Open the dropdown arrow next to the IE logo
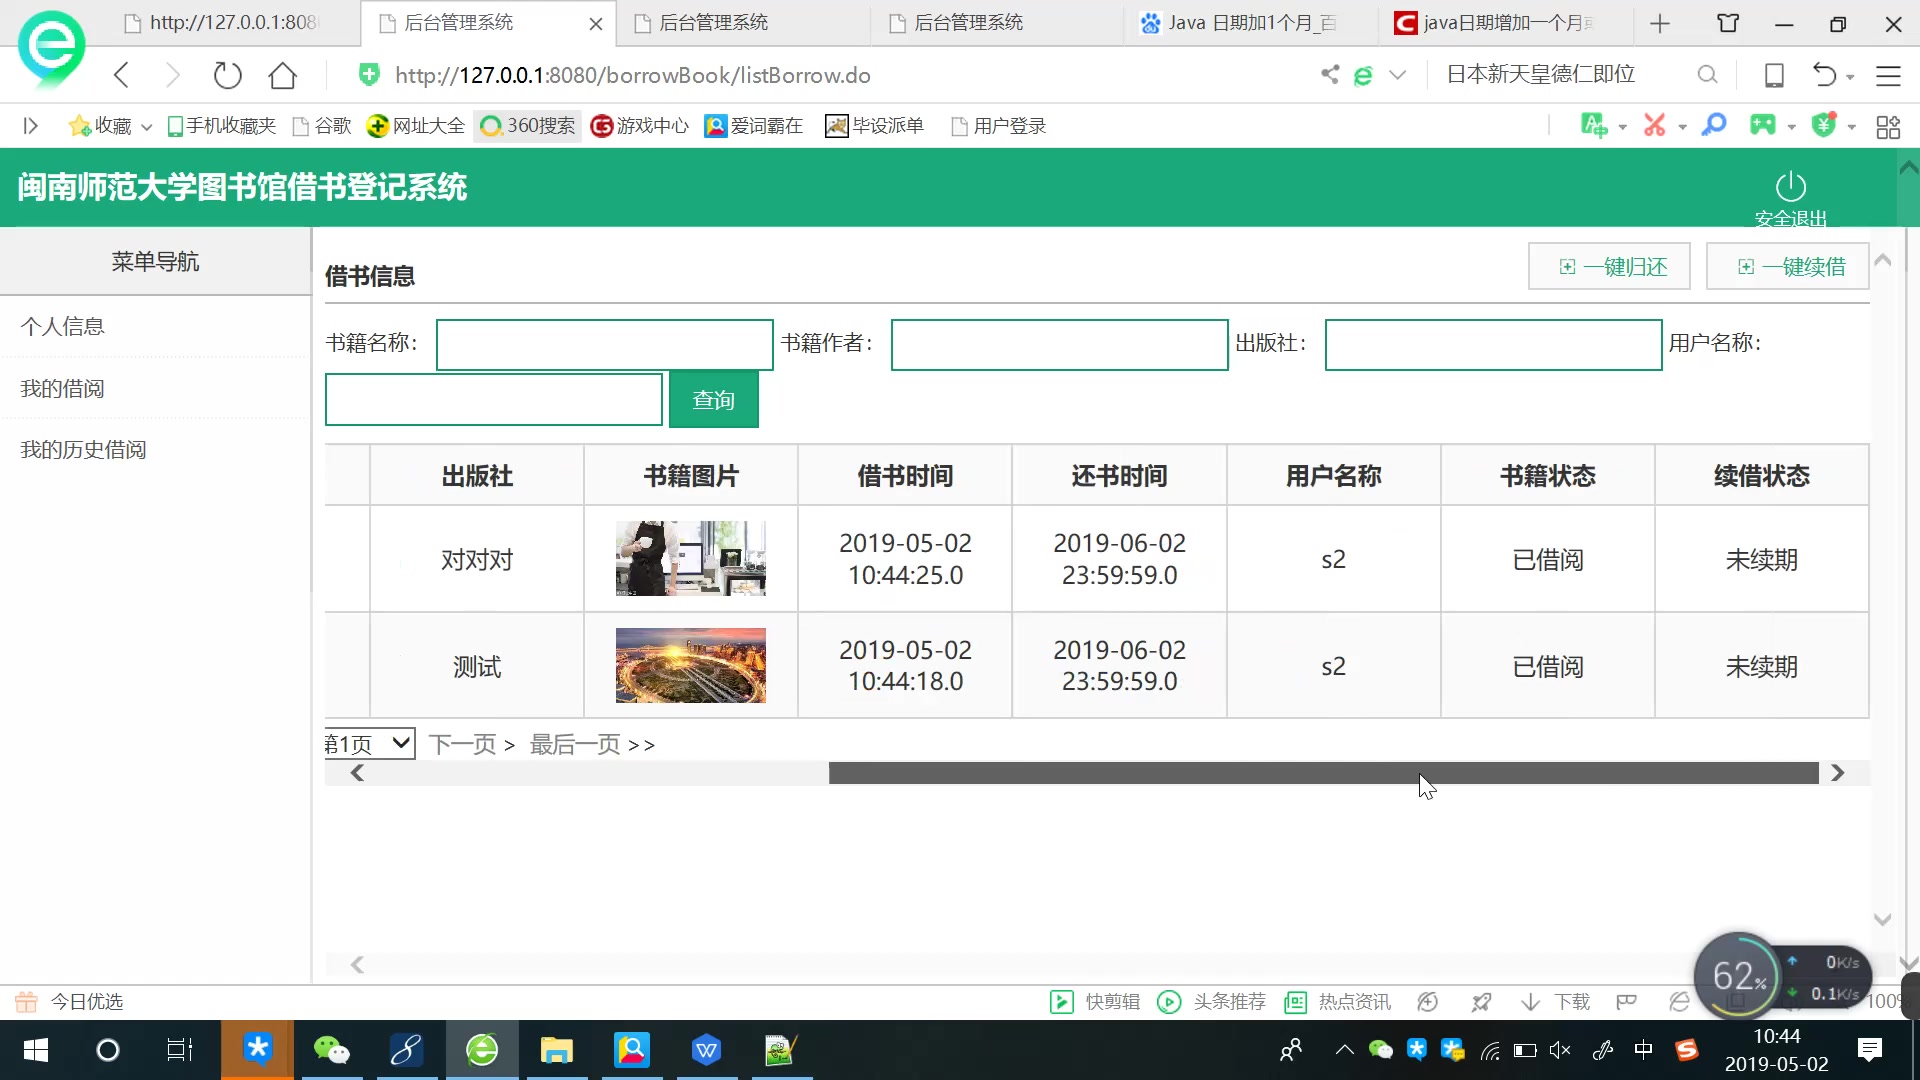The width and height of the screenshot is (1920, 1080). click(x=1398, y=74)
